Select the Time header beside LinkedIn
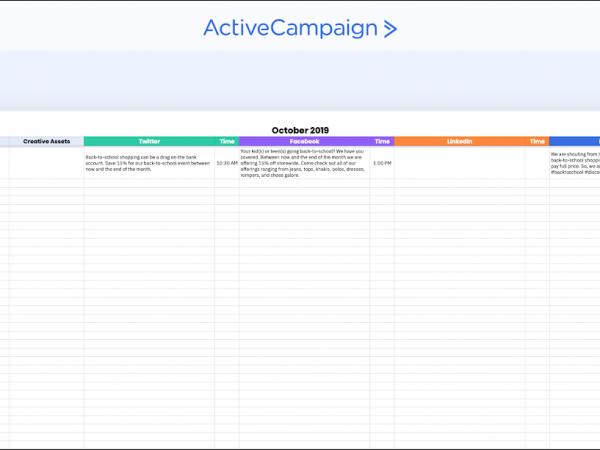 click(537, 142)
